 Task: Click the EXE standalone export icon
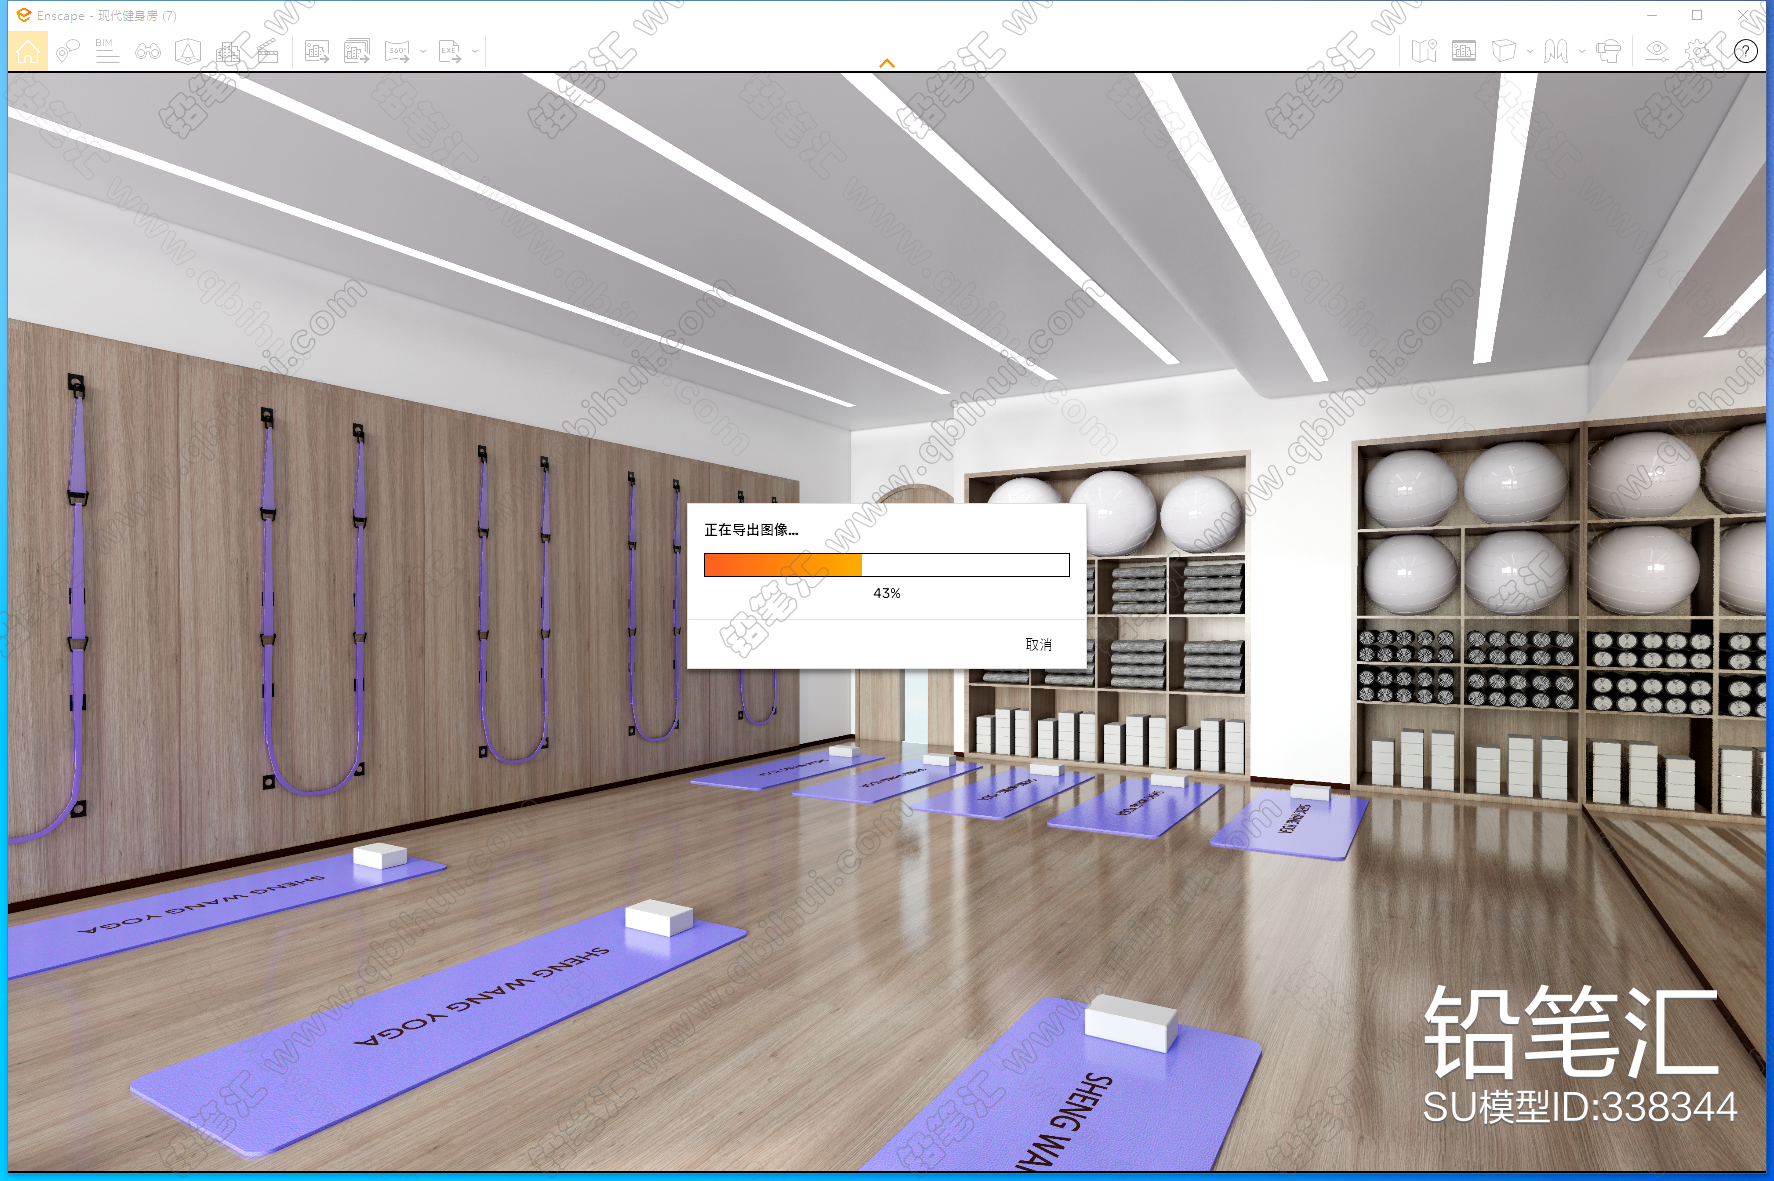click(x=450, y=51)
